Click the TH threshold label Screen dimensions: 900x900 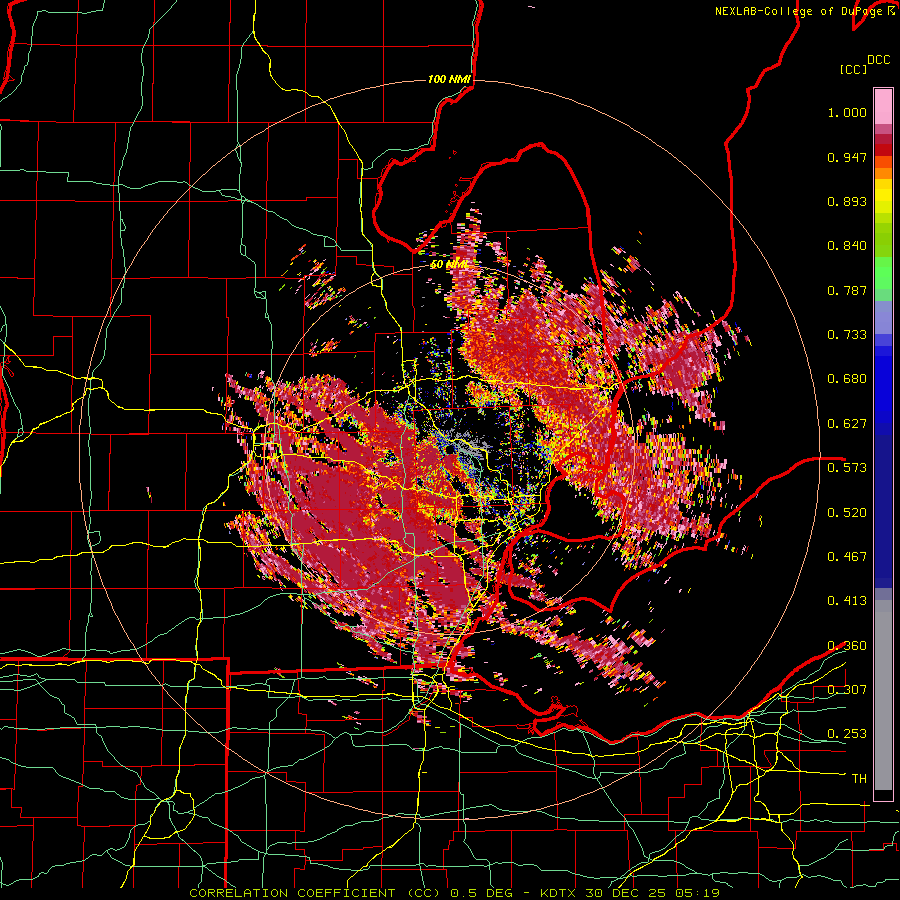point(859,779)
